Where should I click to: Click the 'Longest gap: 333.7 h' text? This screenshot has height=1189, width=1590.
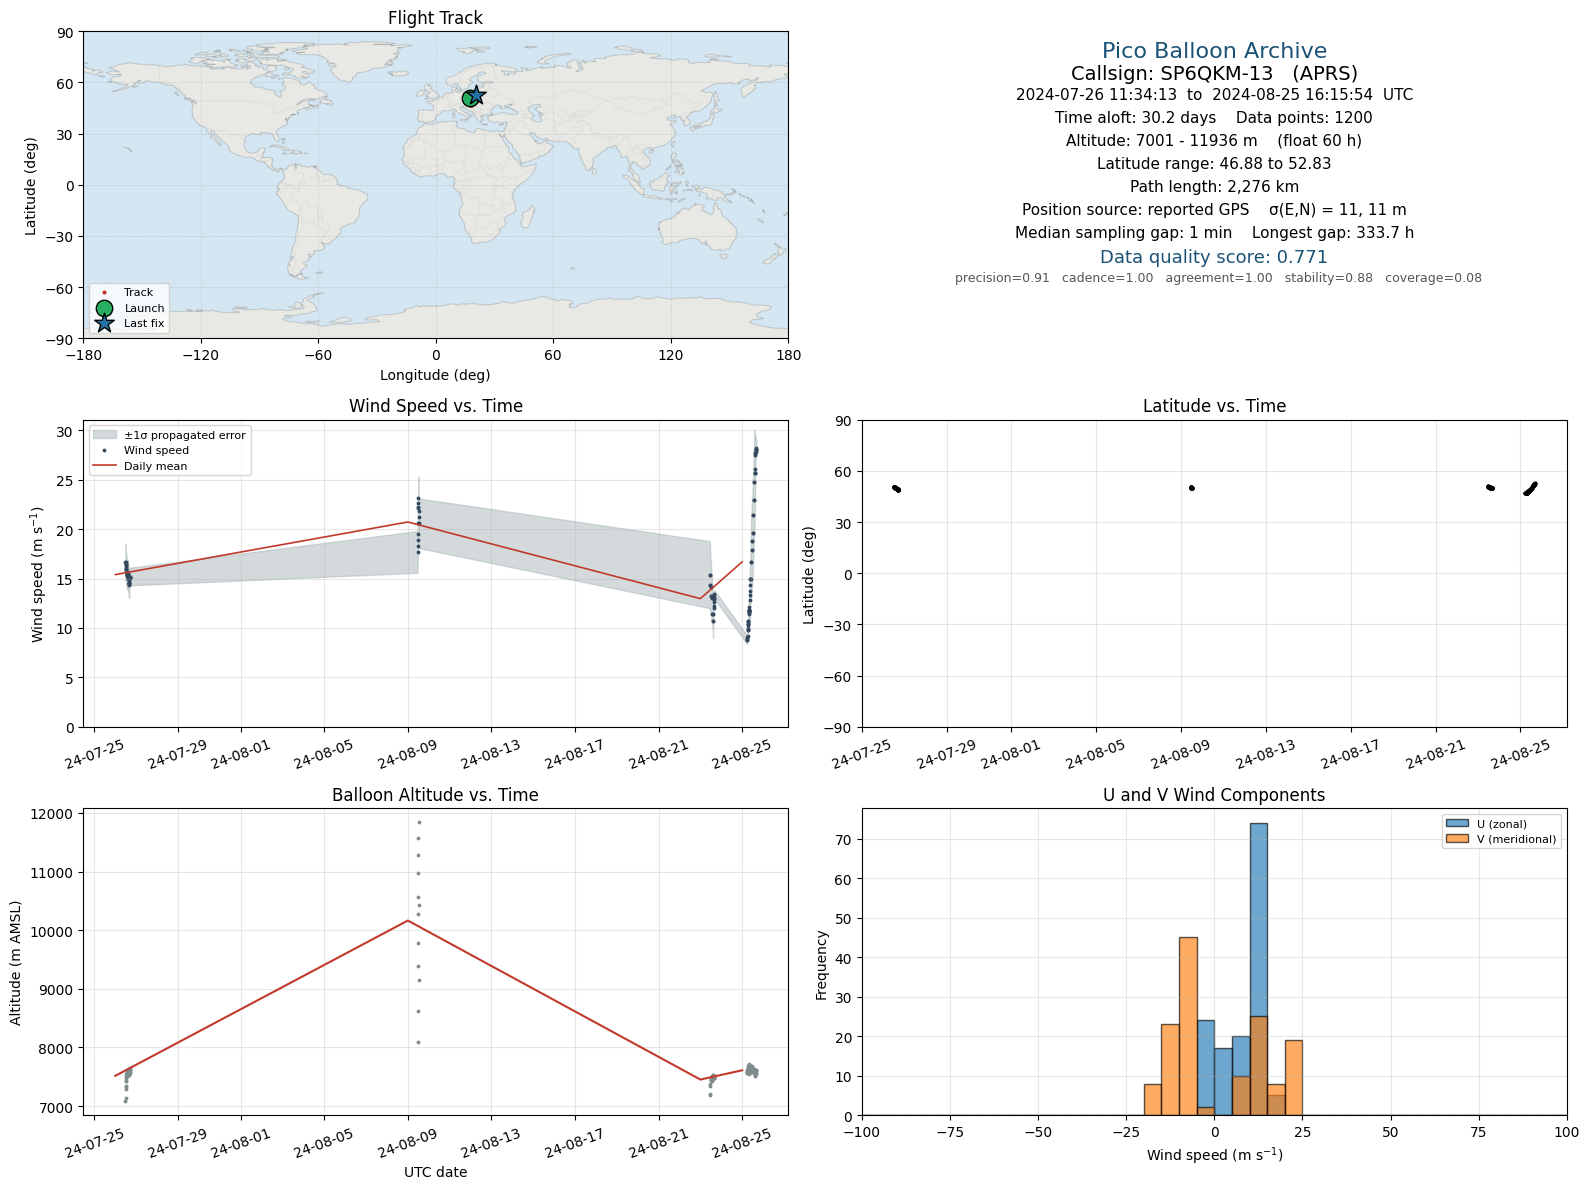(x=1333, y=233)
